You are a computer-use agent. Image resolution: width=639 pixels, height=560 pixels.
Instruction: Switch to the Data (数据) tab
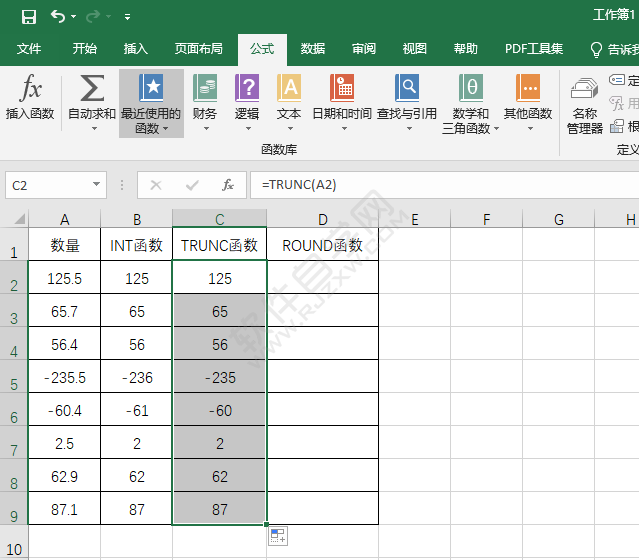[313, 49]
